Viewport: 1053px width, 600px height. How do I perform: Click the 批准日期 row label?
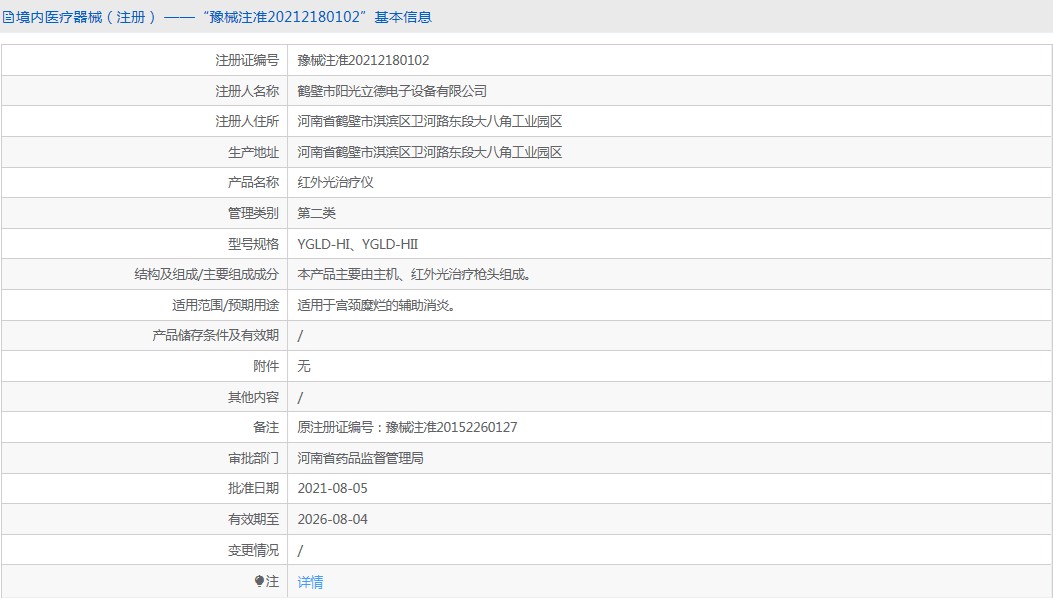click(253, 488)
